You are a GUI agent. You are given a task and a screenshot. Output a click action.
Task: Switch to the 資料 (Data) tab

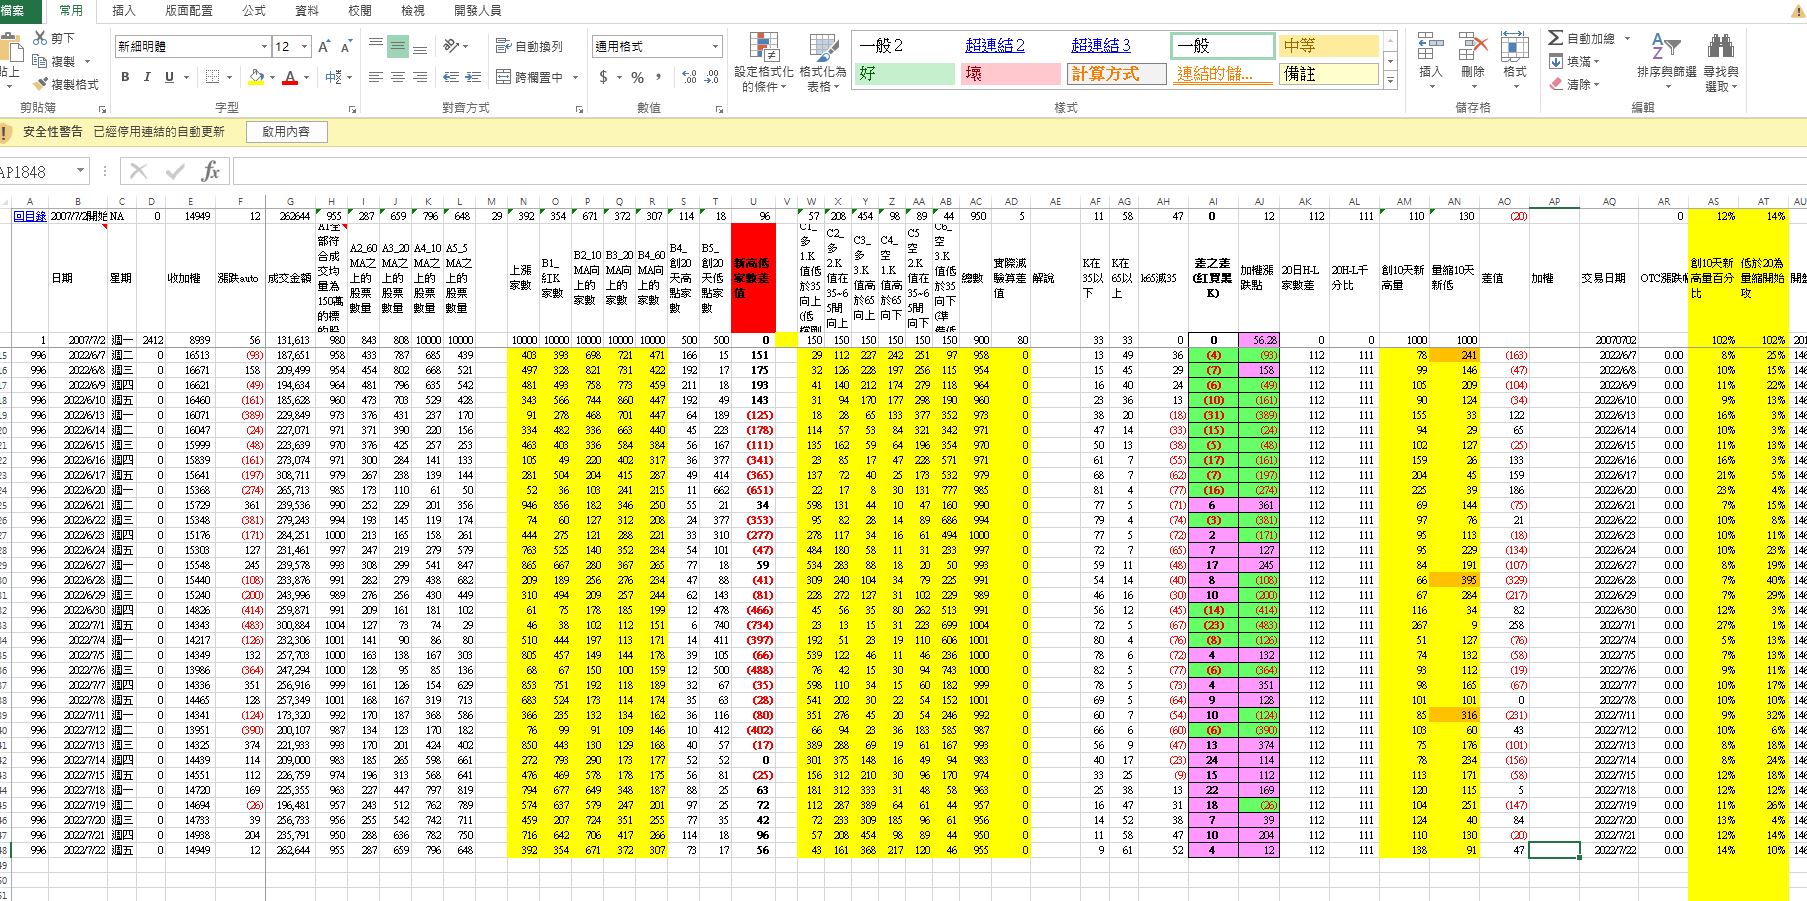pyautogui.click(x=307, y=11)
